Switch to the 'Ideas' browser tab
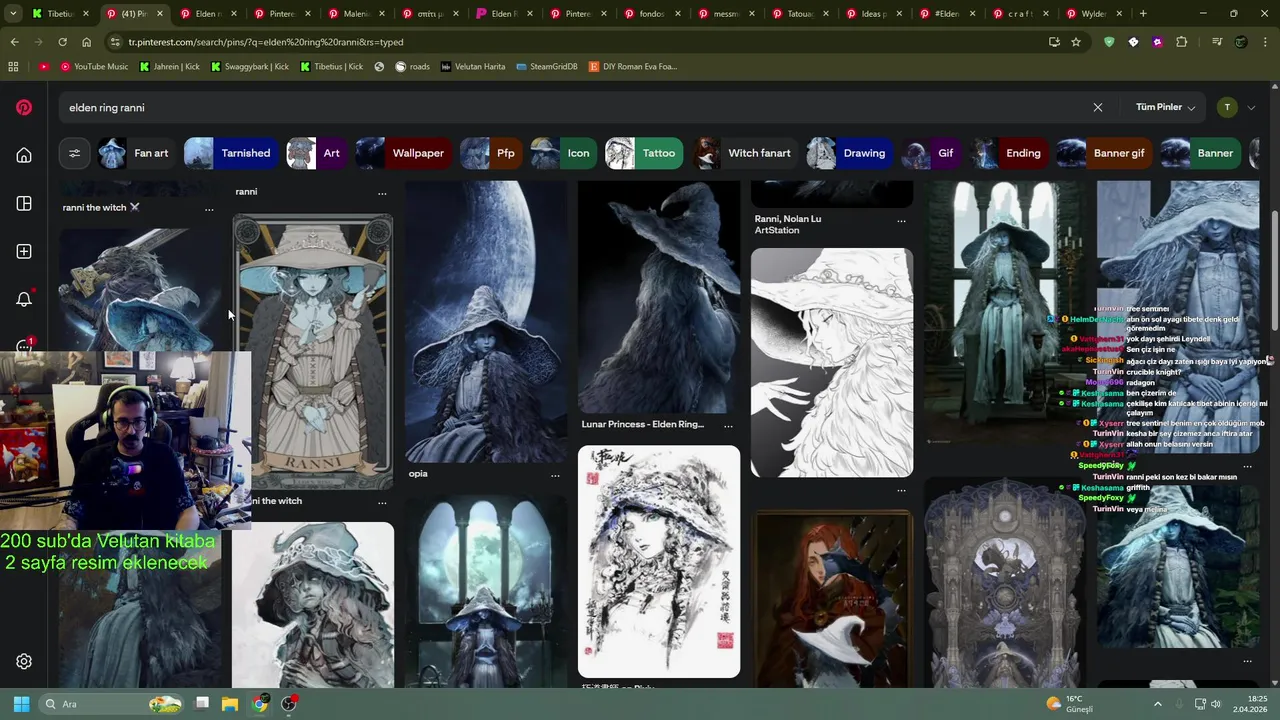The height and width of the screenshot is (720, 1280). click(x=873, y=14)
